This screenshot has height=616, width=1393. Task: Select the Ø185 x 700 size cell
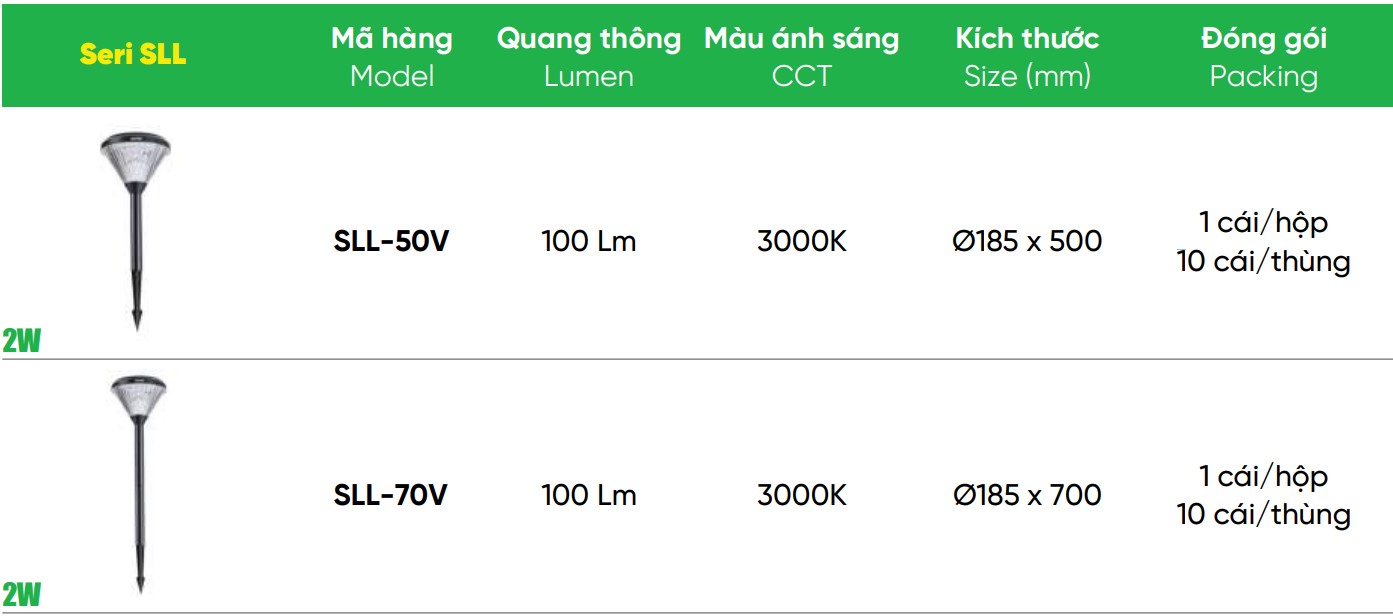(1027, 495)
